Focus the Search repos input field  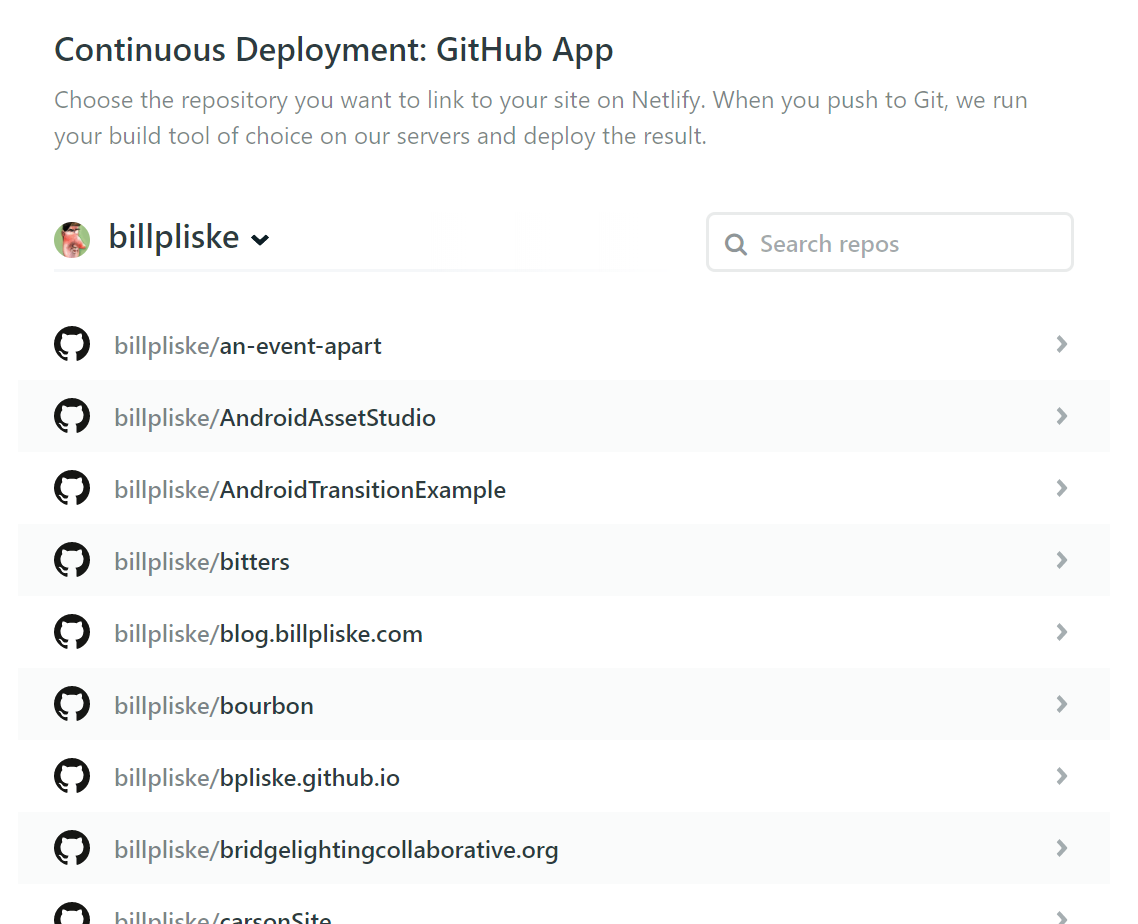[890, 242]
